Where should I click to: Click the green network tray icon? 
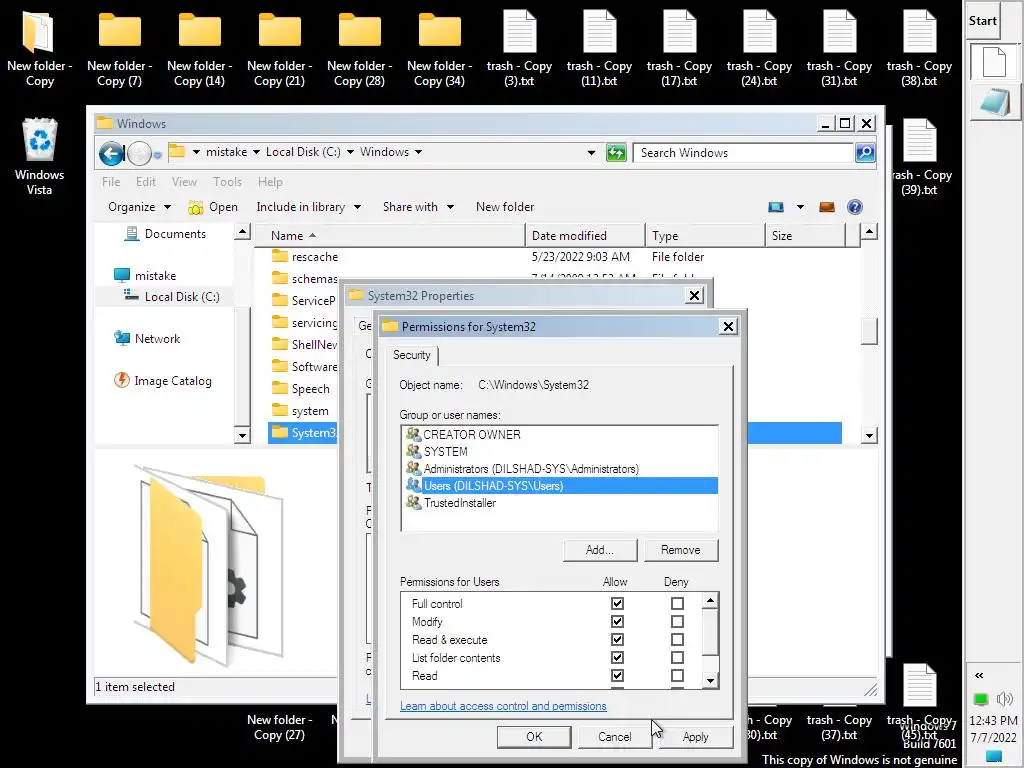980,699
